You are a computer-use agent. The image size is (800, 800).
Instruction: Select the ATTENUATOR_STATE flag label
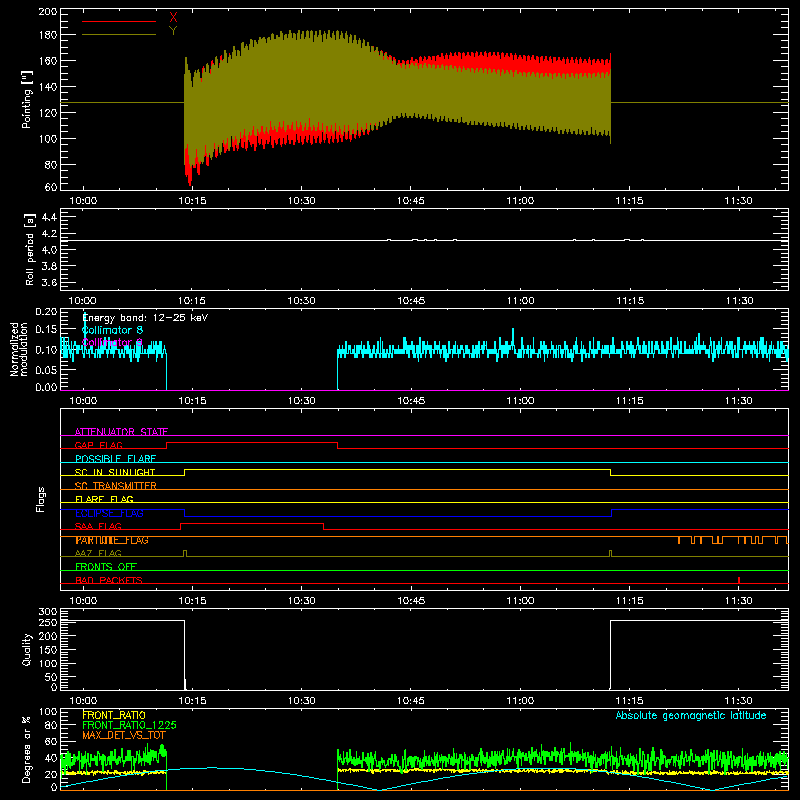point(121,432)
